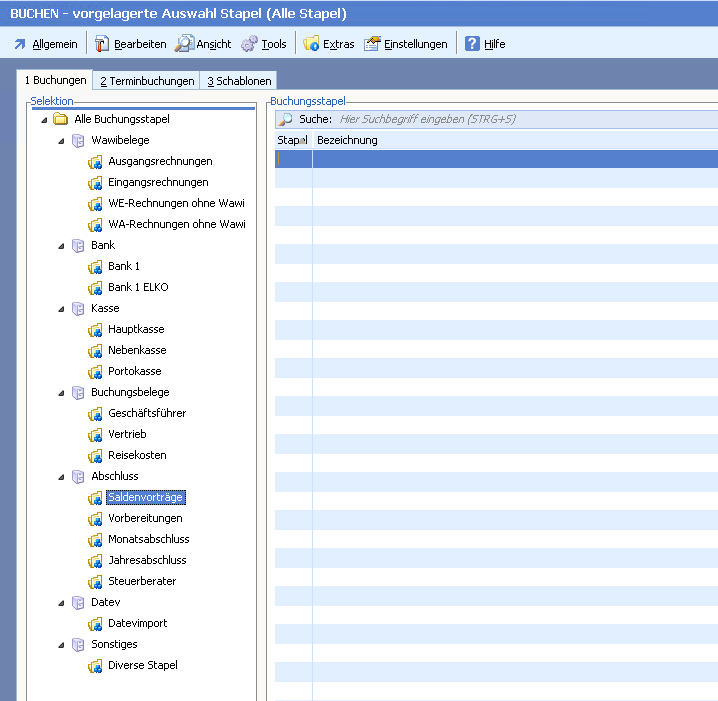This screenshot has height=701, width=718.
Task: Open the Schablonen tab
Action: pos(238,81)
